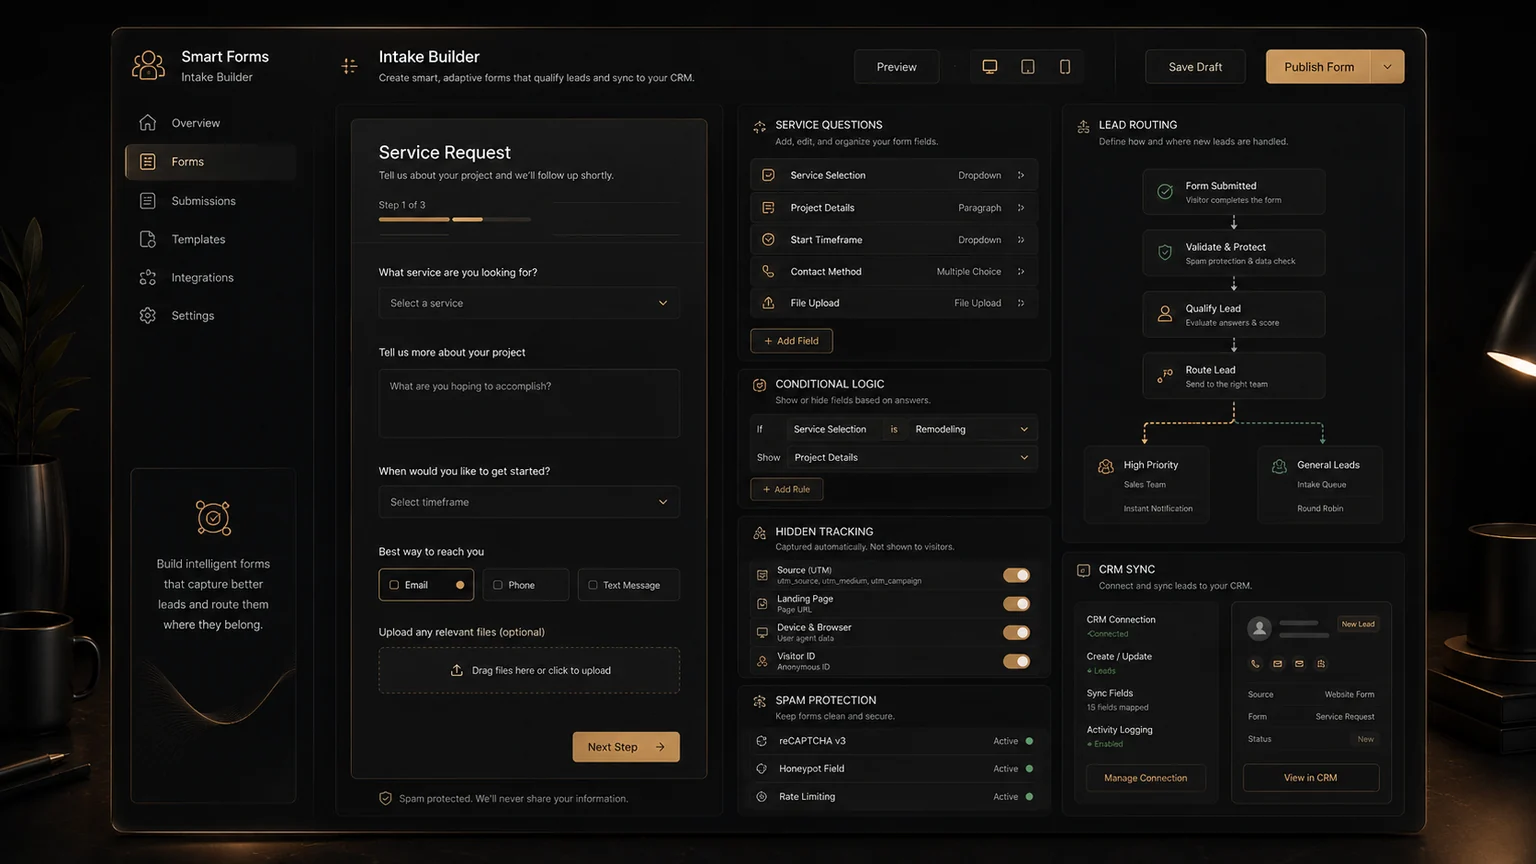Open Integrations in sidebar
Viewport: 1536px width, 864px height.
coord(211,278)
